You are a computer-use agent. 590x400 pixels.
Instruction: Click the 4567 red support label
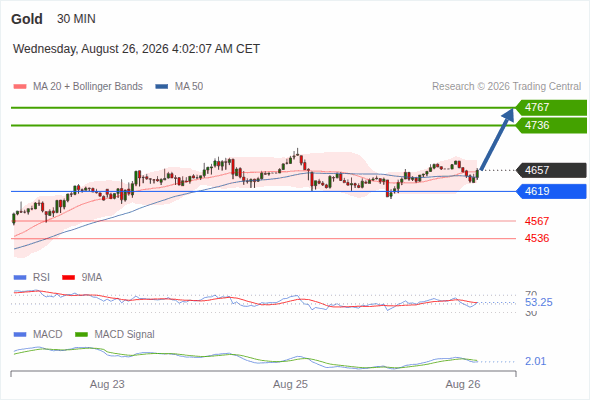[537, 221]
